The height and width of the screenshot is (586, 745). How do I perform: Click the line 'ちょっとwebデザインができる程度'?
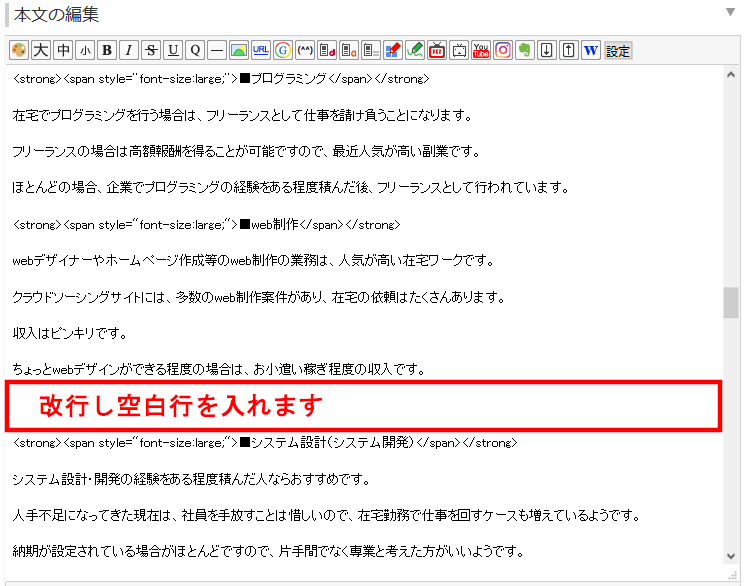pyautogui.click(x=219, y=369)
